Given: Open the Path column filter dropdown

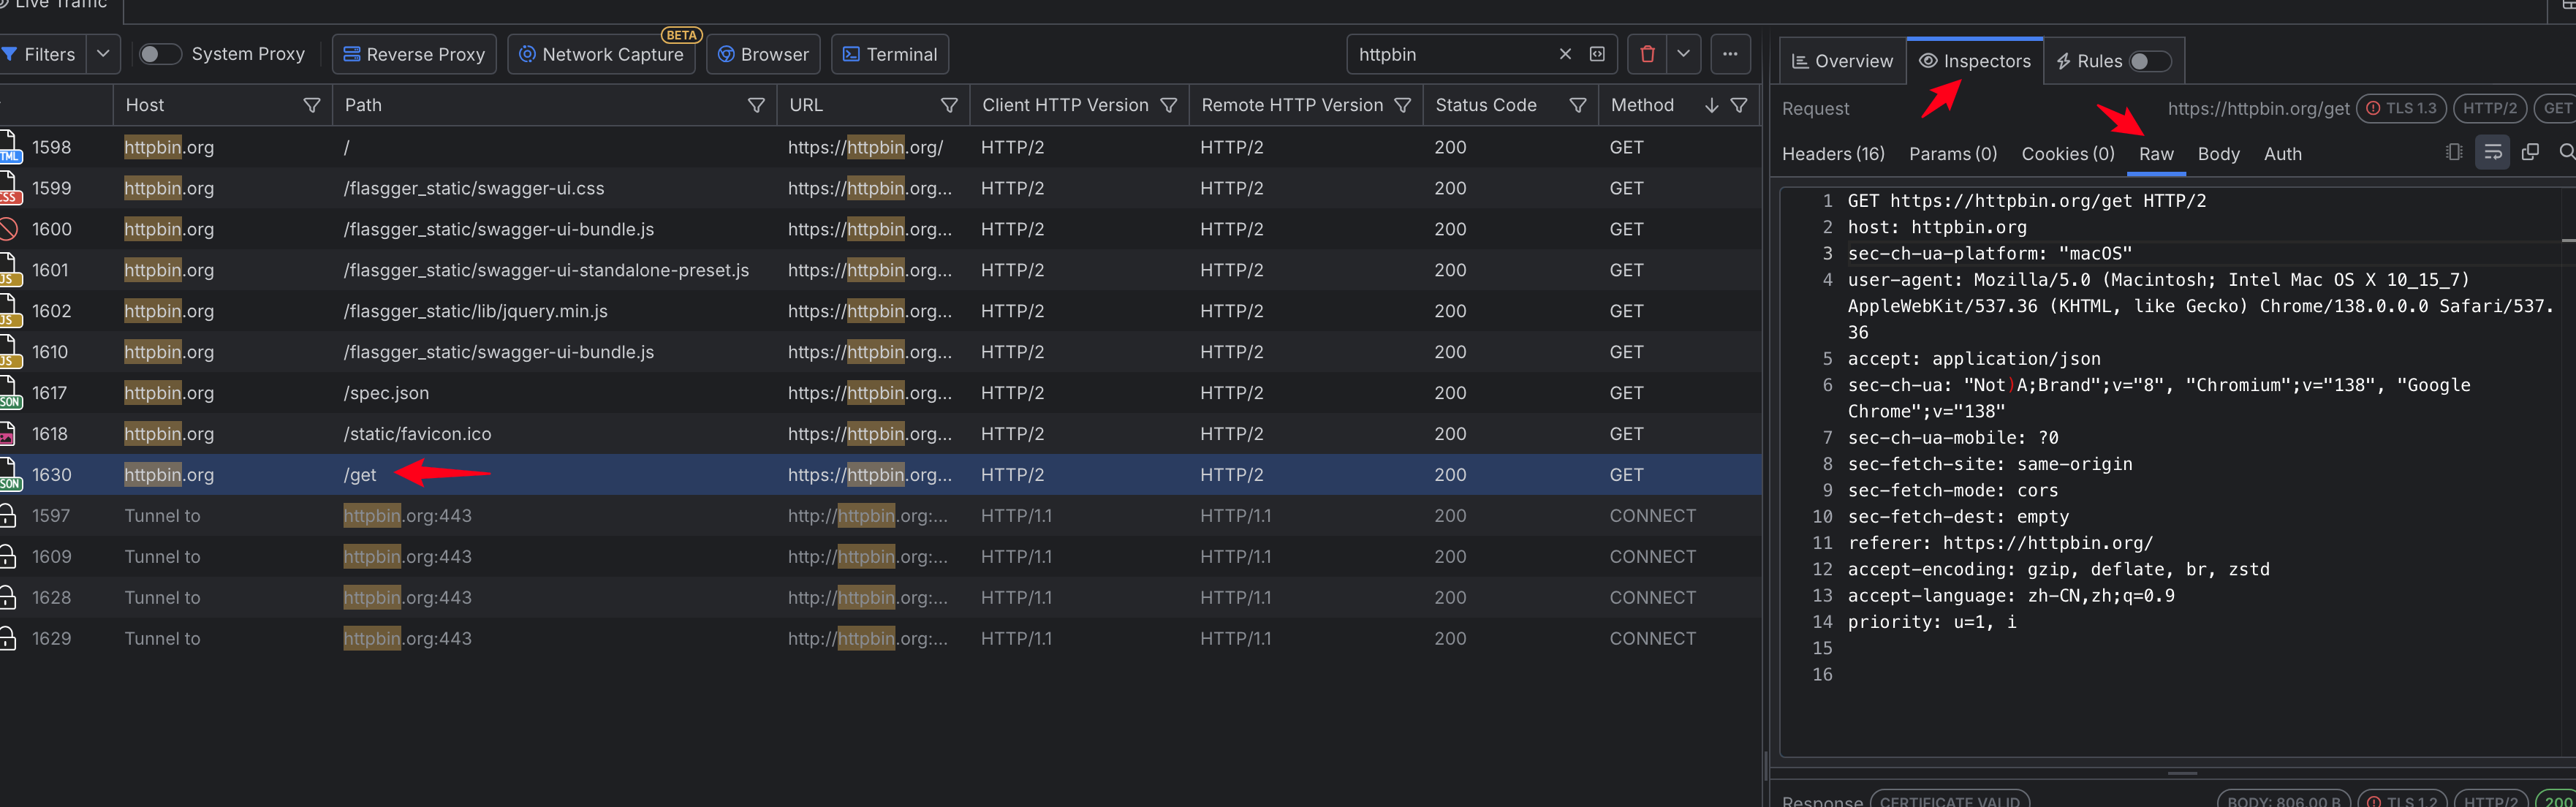Looking at the screenshot, I should tap(756, 106).
